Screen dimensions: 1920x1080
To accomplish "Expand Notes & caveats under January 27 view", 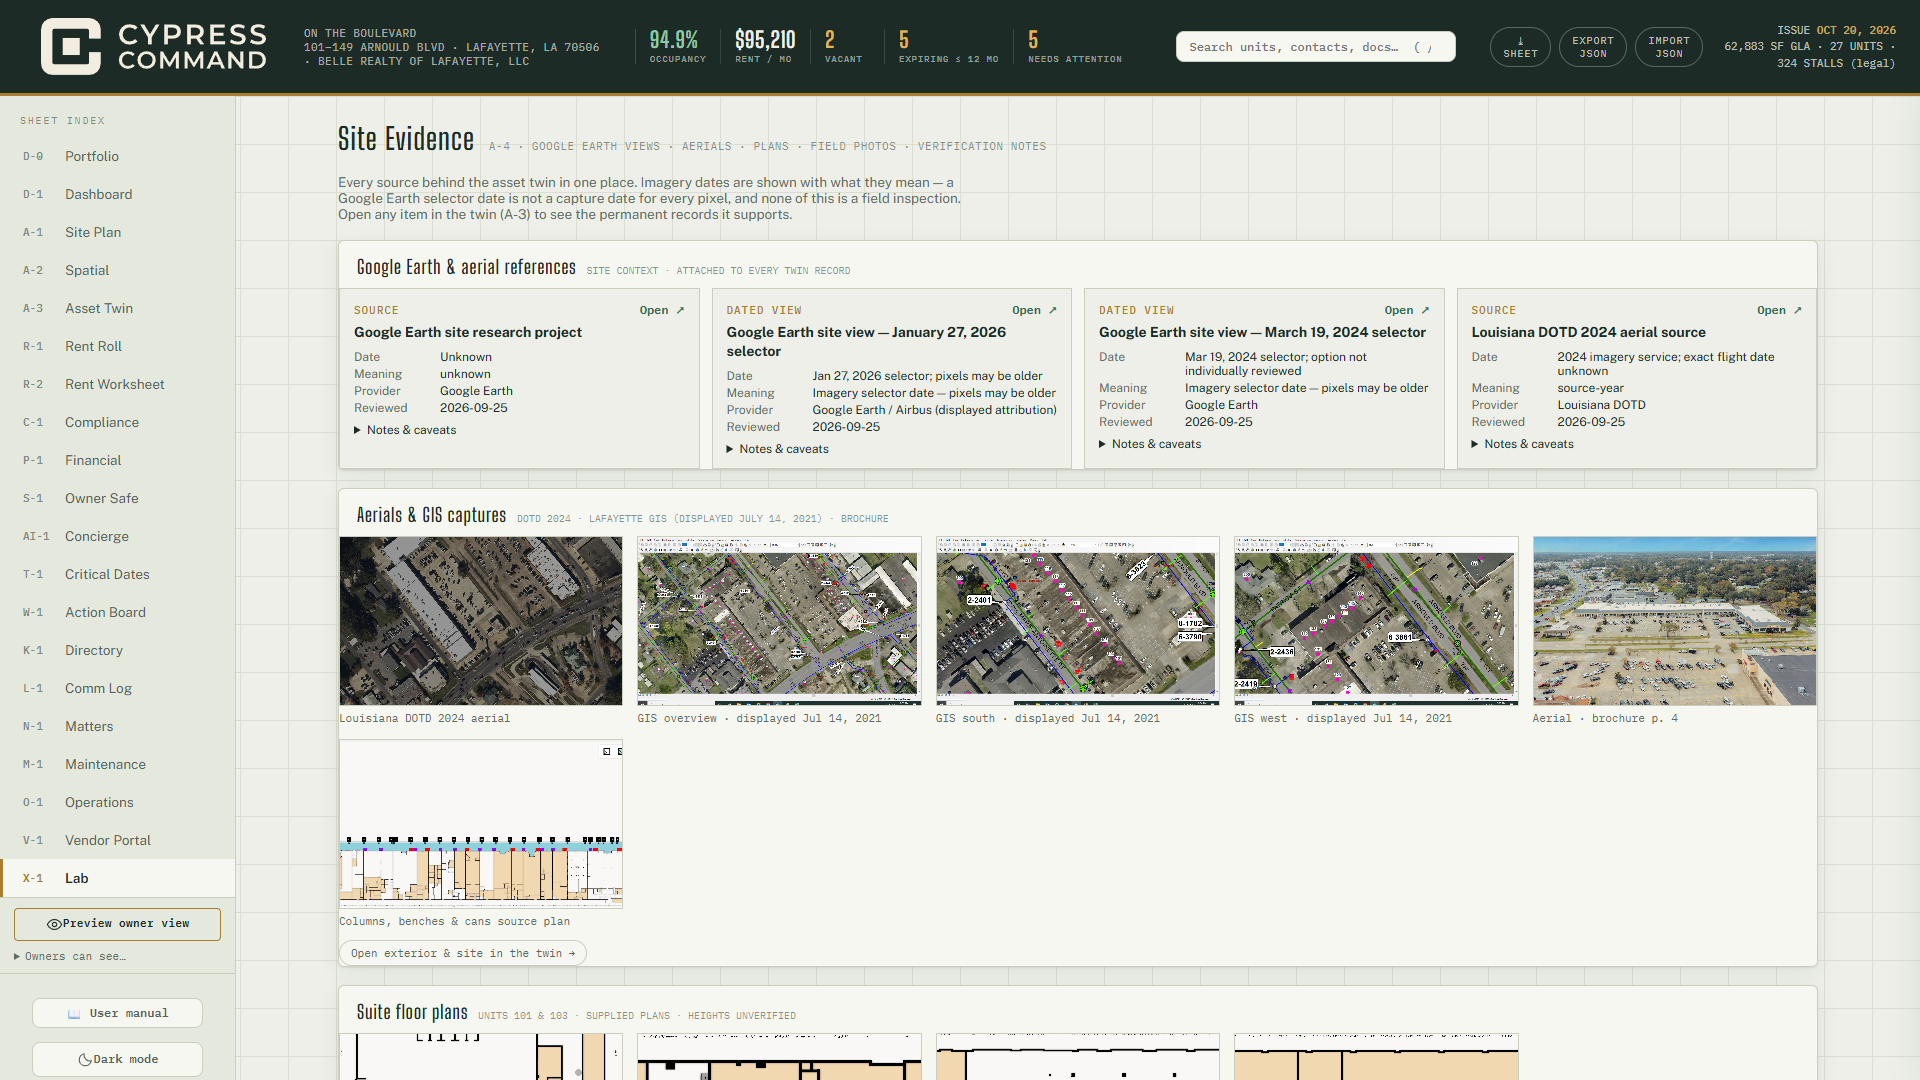I will [777, 449].
